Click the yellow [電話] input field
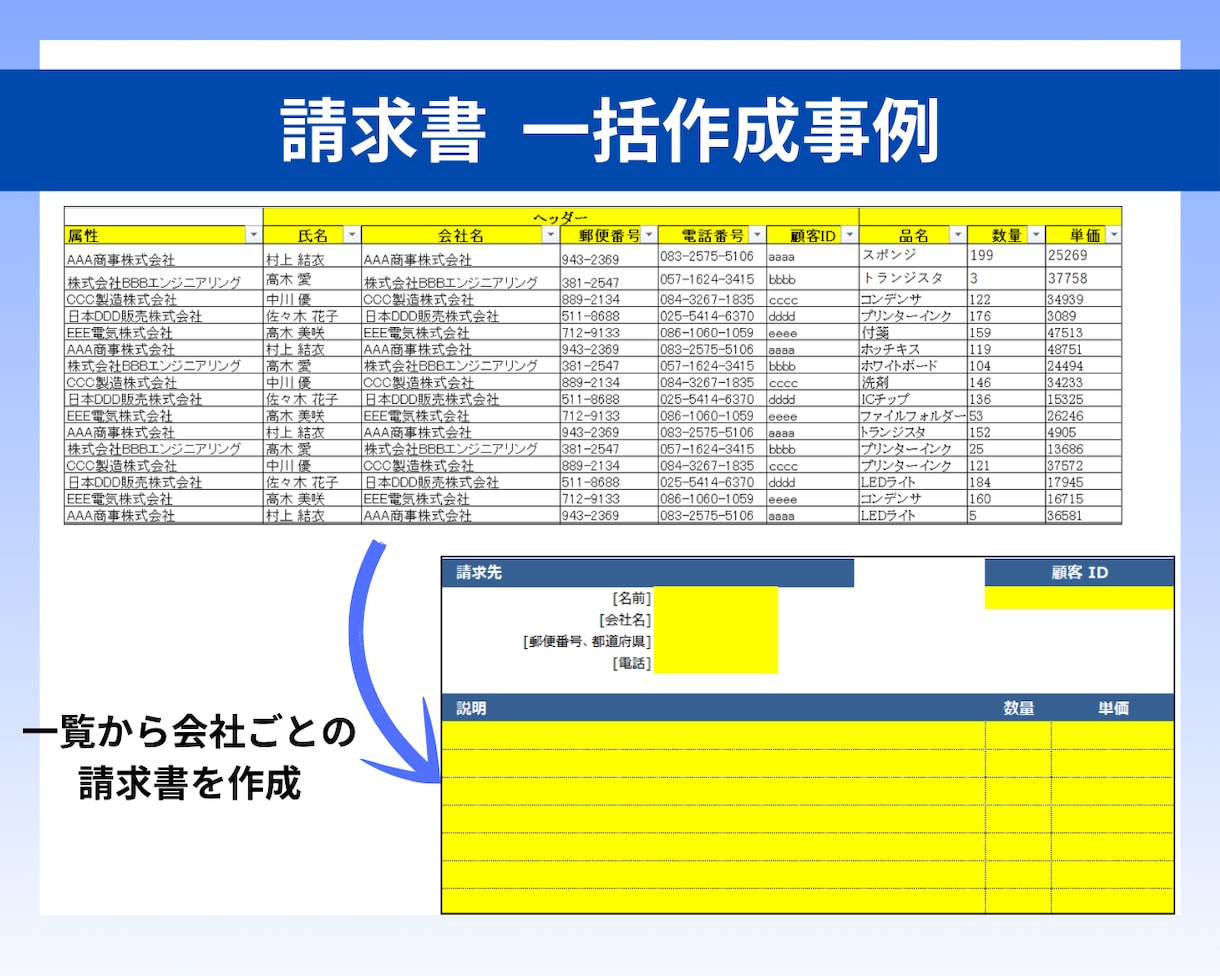The image size is (1220, 976). (x=715, y=662)
